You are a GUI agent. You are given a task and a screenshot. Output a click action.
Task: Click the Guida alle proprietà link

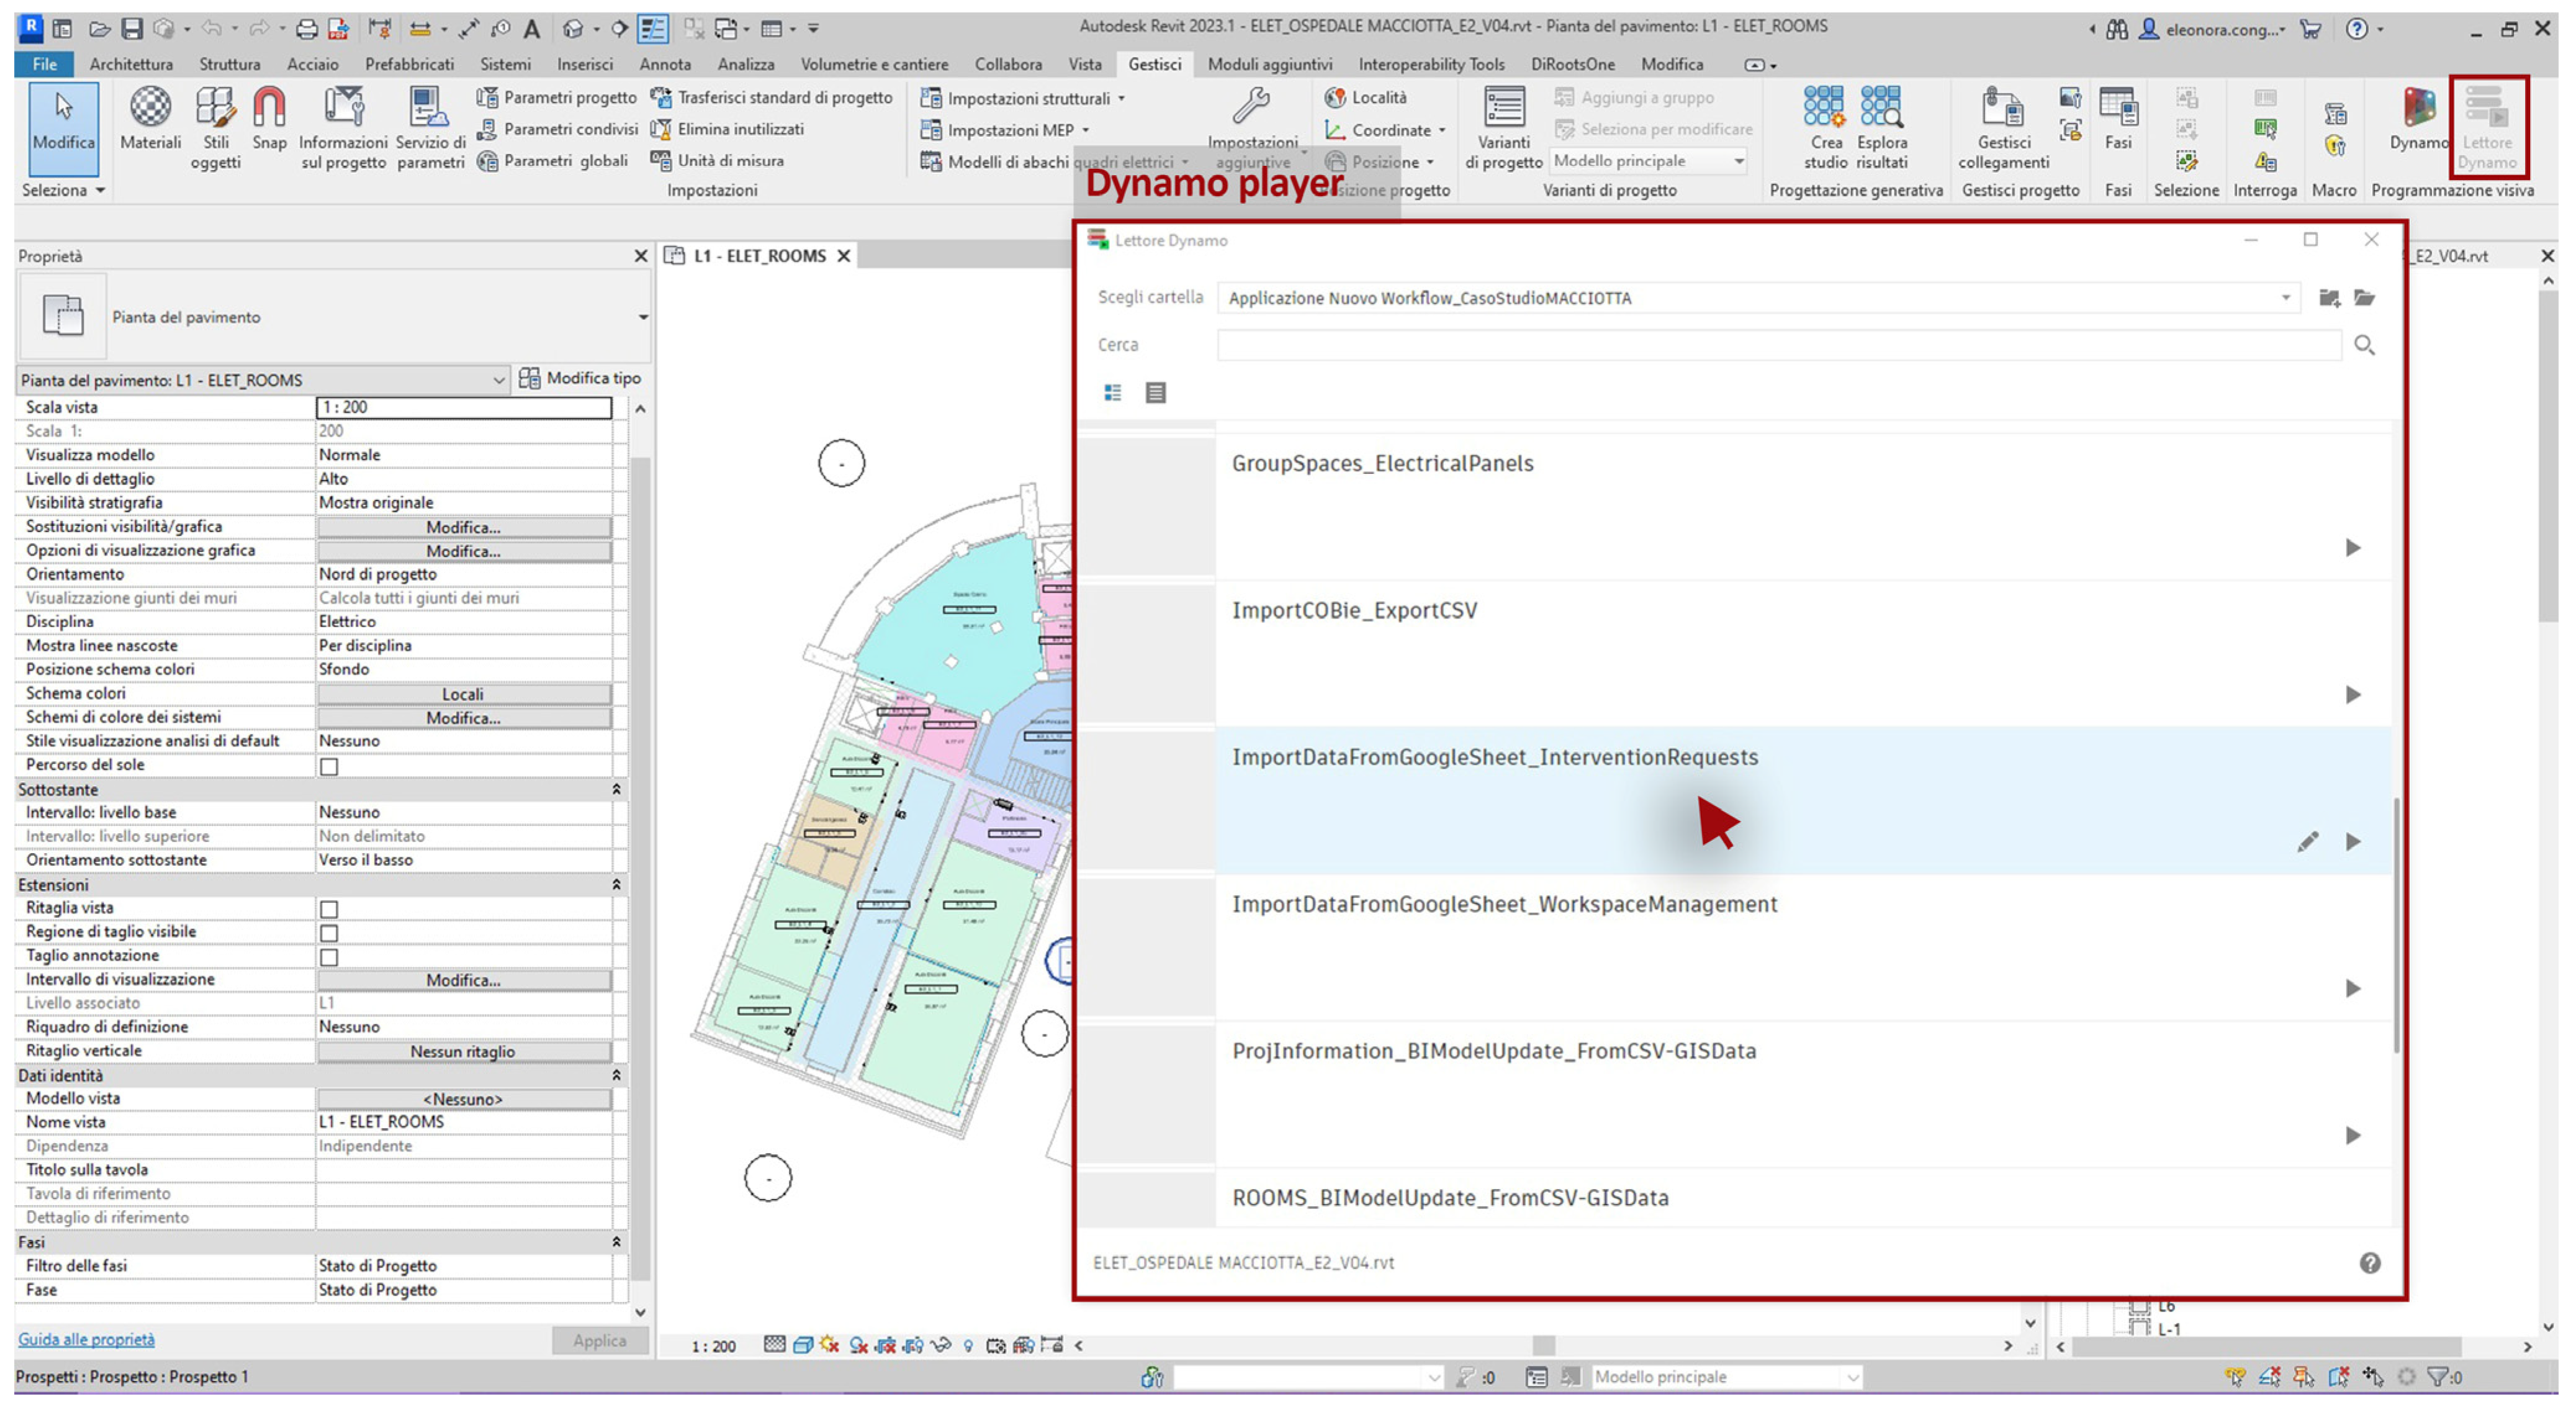tap(86, 1339)
